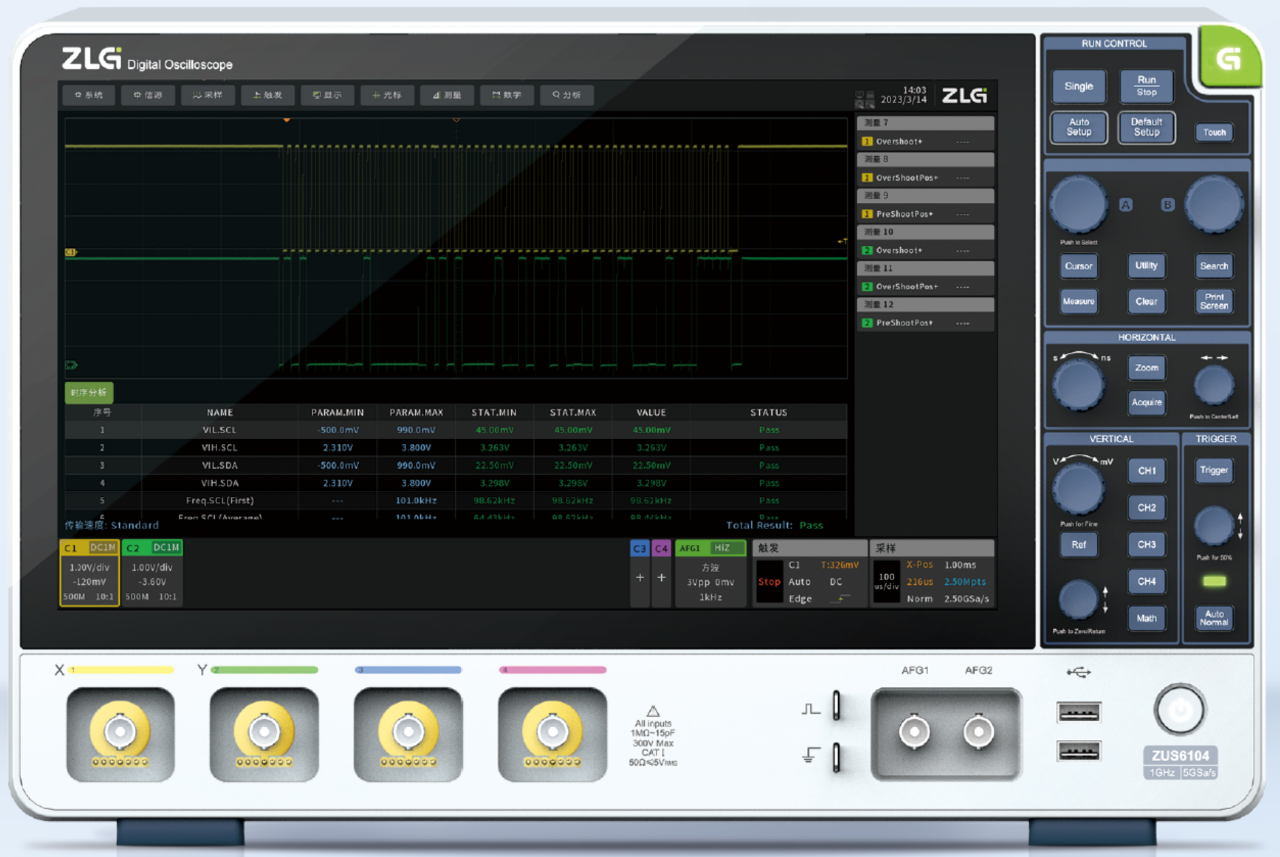The height and width of the screenshot is (857, 1280).
Task: Push the horizontal time scale knob
Action: tap(1079, 382)
